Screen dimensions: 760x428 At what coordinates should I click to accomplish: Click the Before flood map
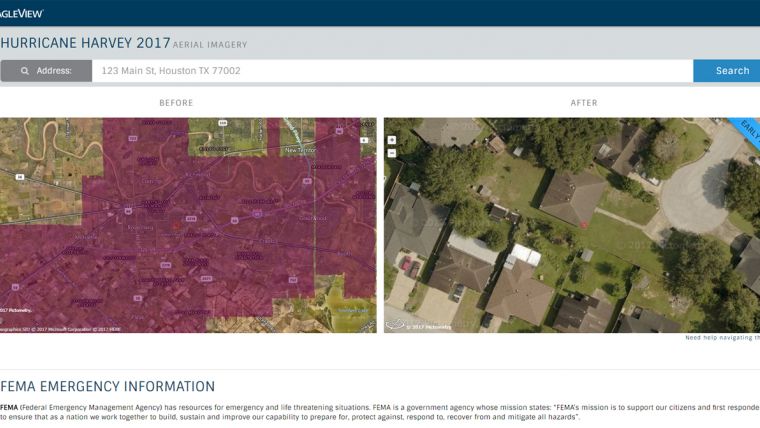(x=188, y=225)
